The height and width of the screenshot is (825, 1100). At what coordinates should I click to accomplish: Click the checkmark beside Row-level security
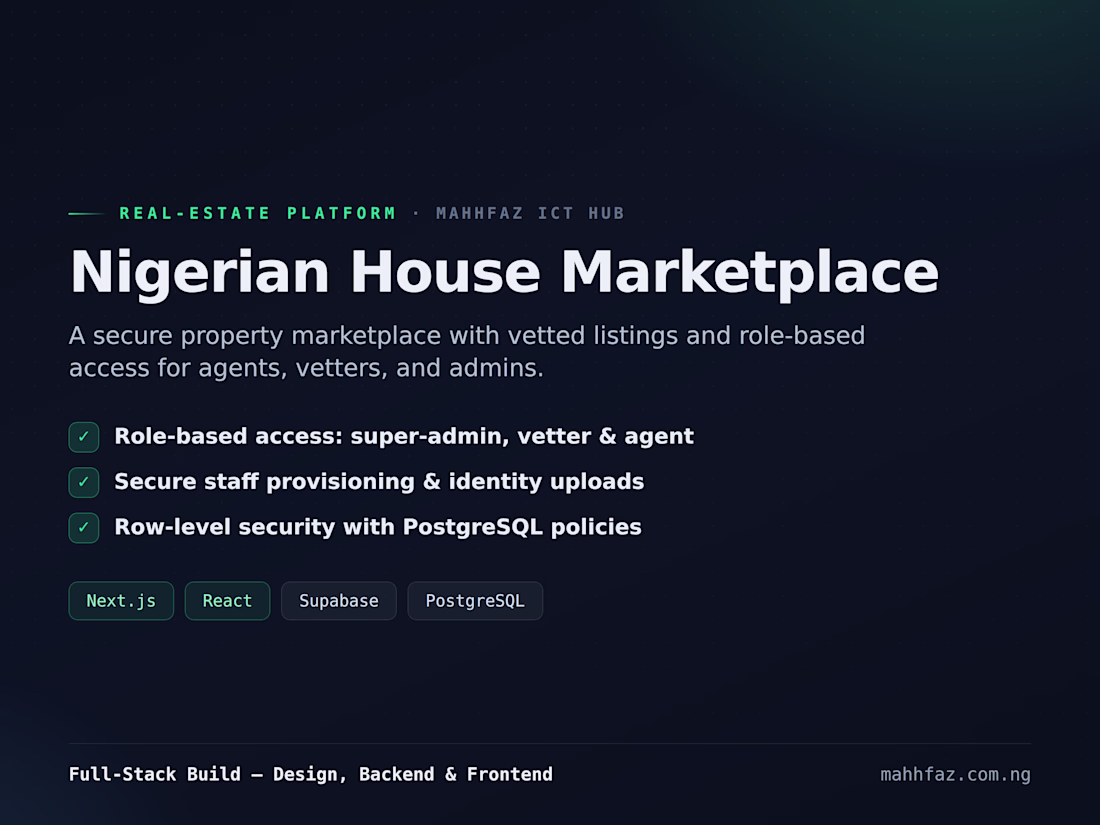click(x=83, y=528)
